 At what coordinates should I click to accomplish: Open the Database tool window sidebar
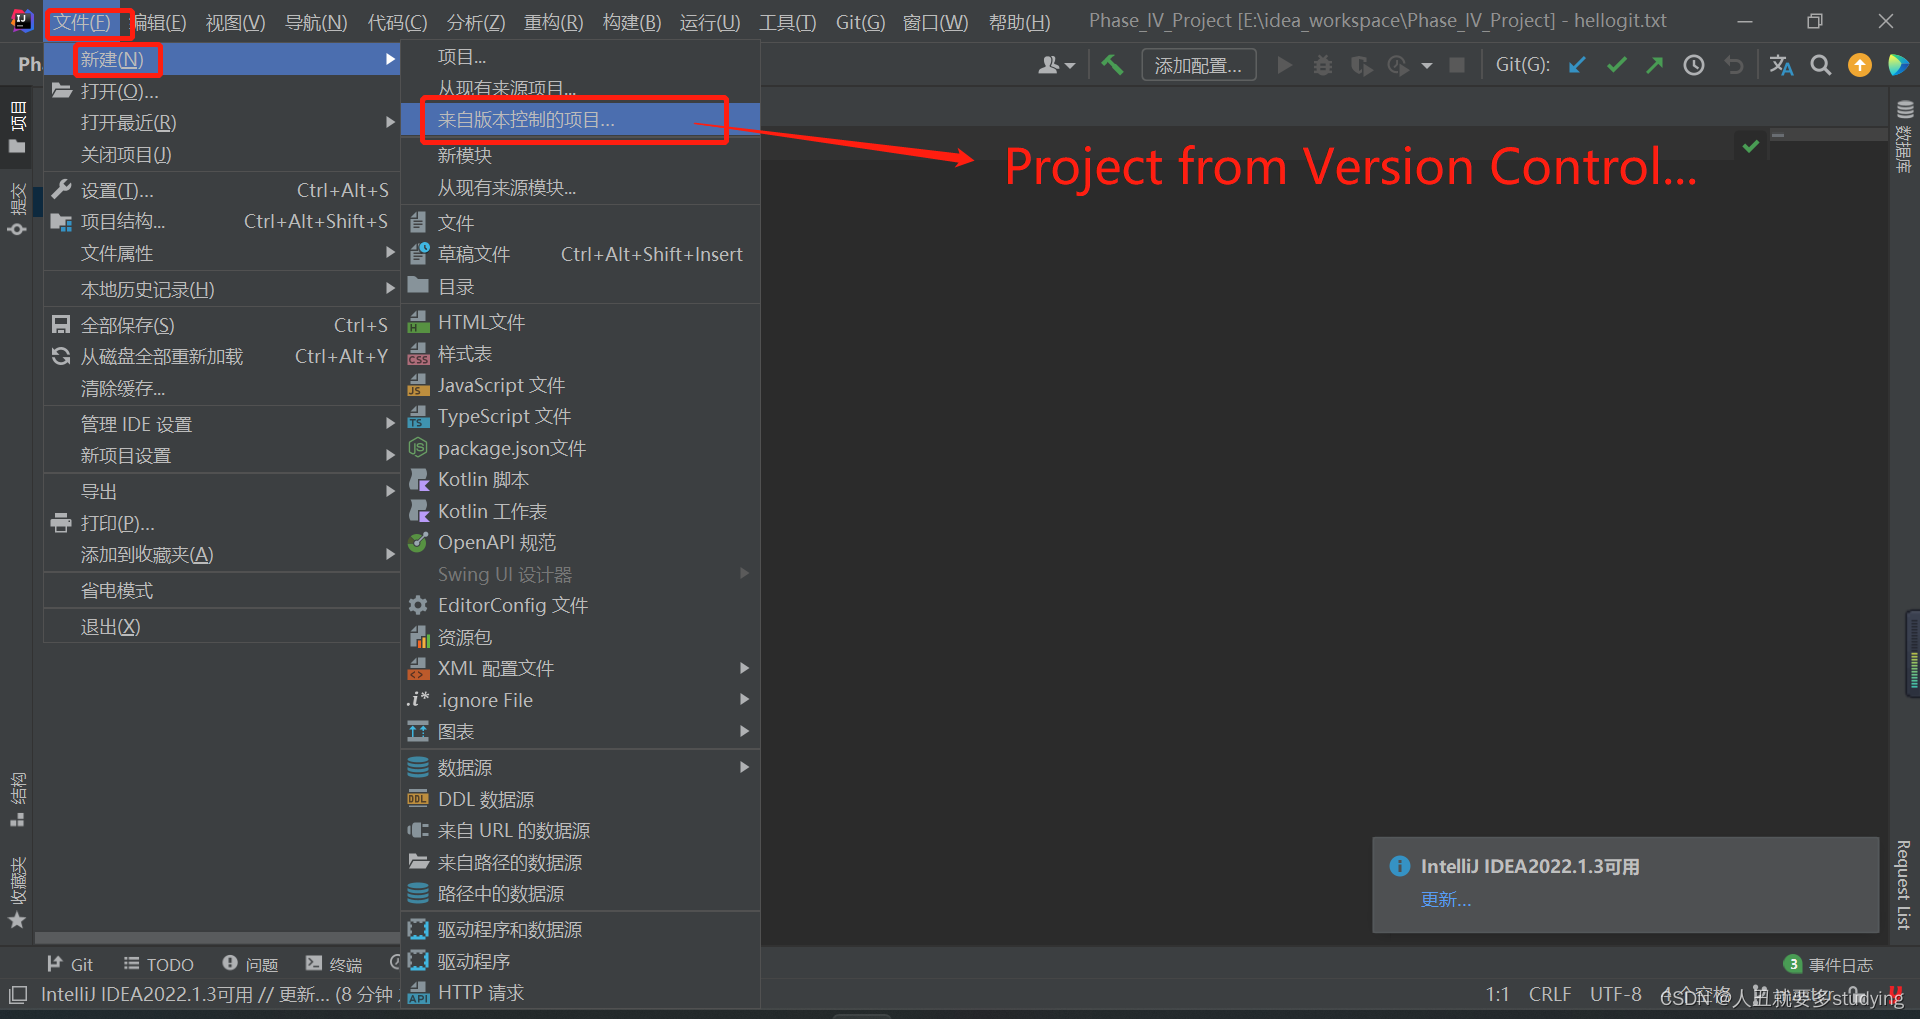[x=1904, y=136]
